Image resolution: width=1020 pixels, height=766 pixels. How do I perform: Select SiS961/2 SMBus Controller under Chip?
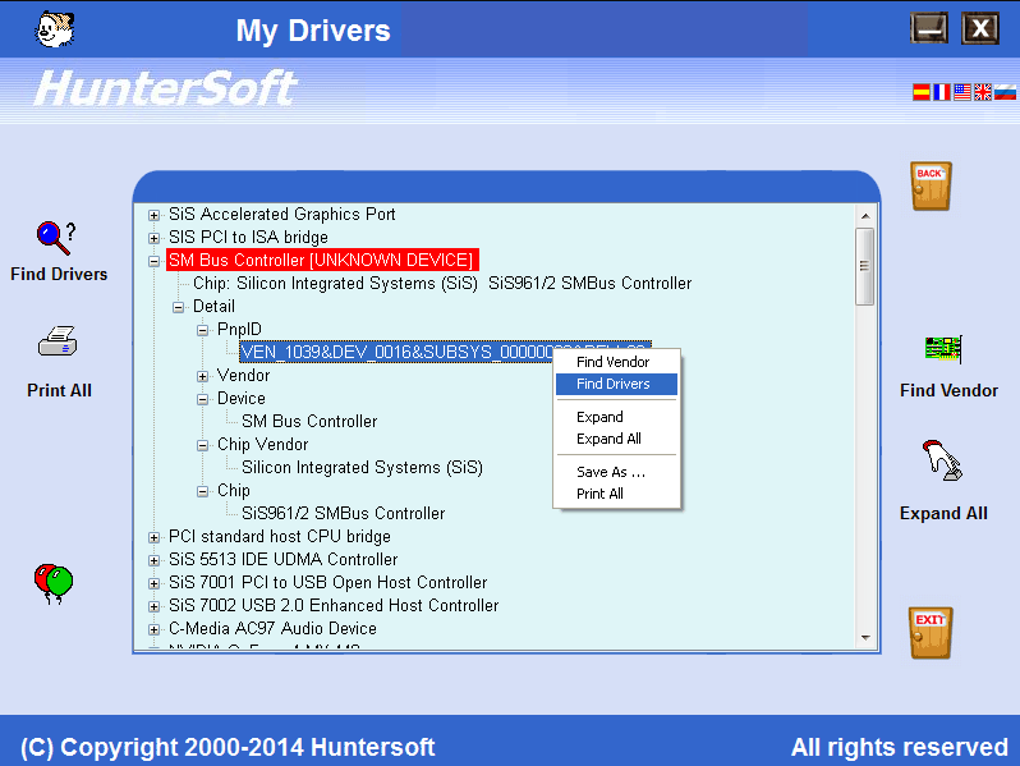click(x=343, y=514)
